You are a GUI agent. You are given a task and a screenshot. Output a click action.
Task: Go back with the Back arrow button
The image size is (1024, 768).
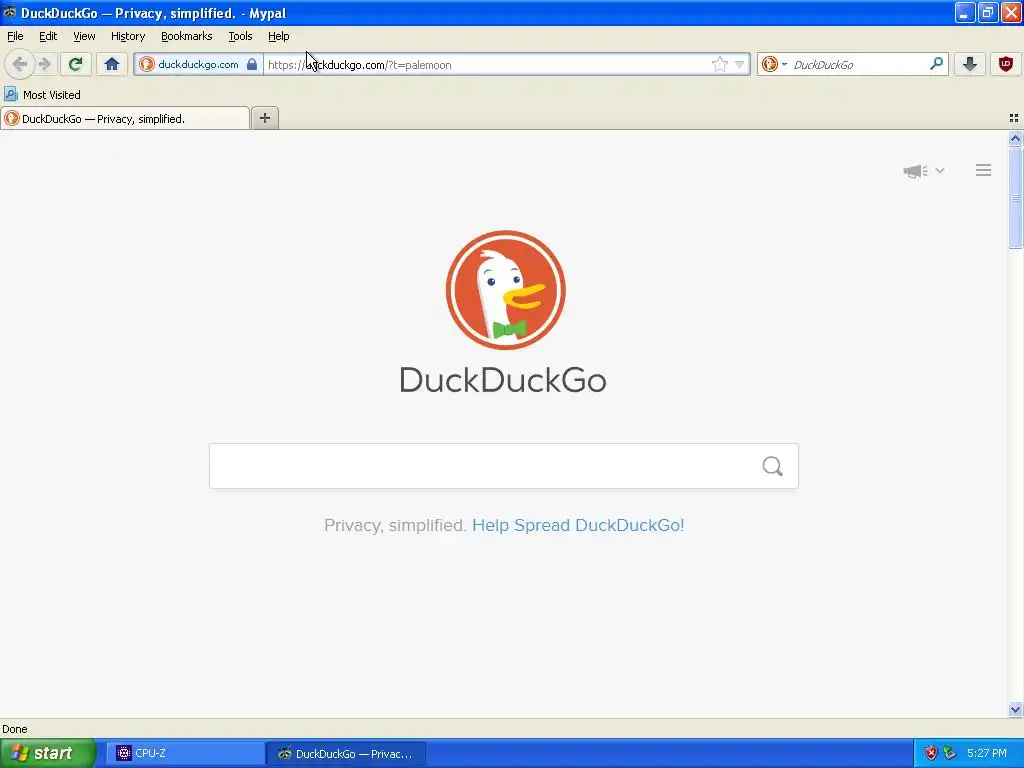coord(19,64)
